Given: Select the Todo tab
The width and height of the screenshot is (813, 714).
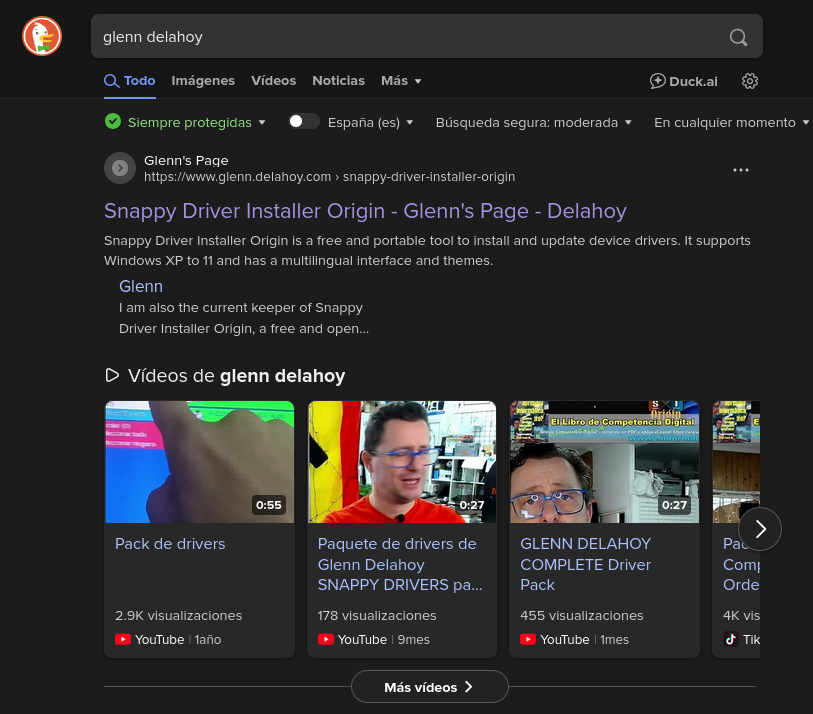Looking at the screenshot, I should [x=130, y=81].
